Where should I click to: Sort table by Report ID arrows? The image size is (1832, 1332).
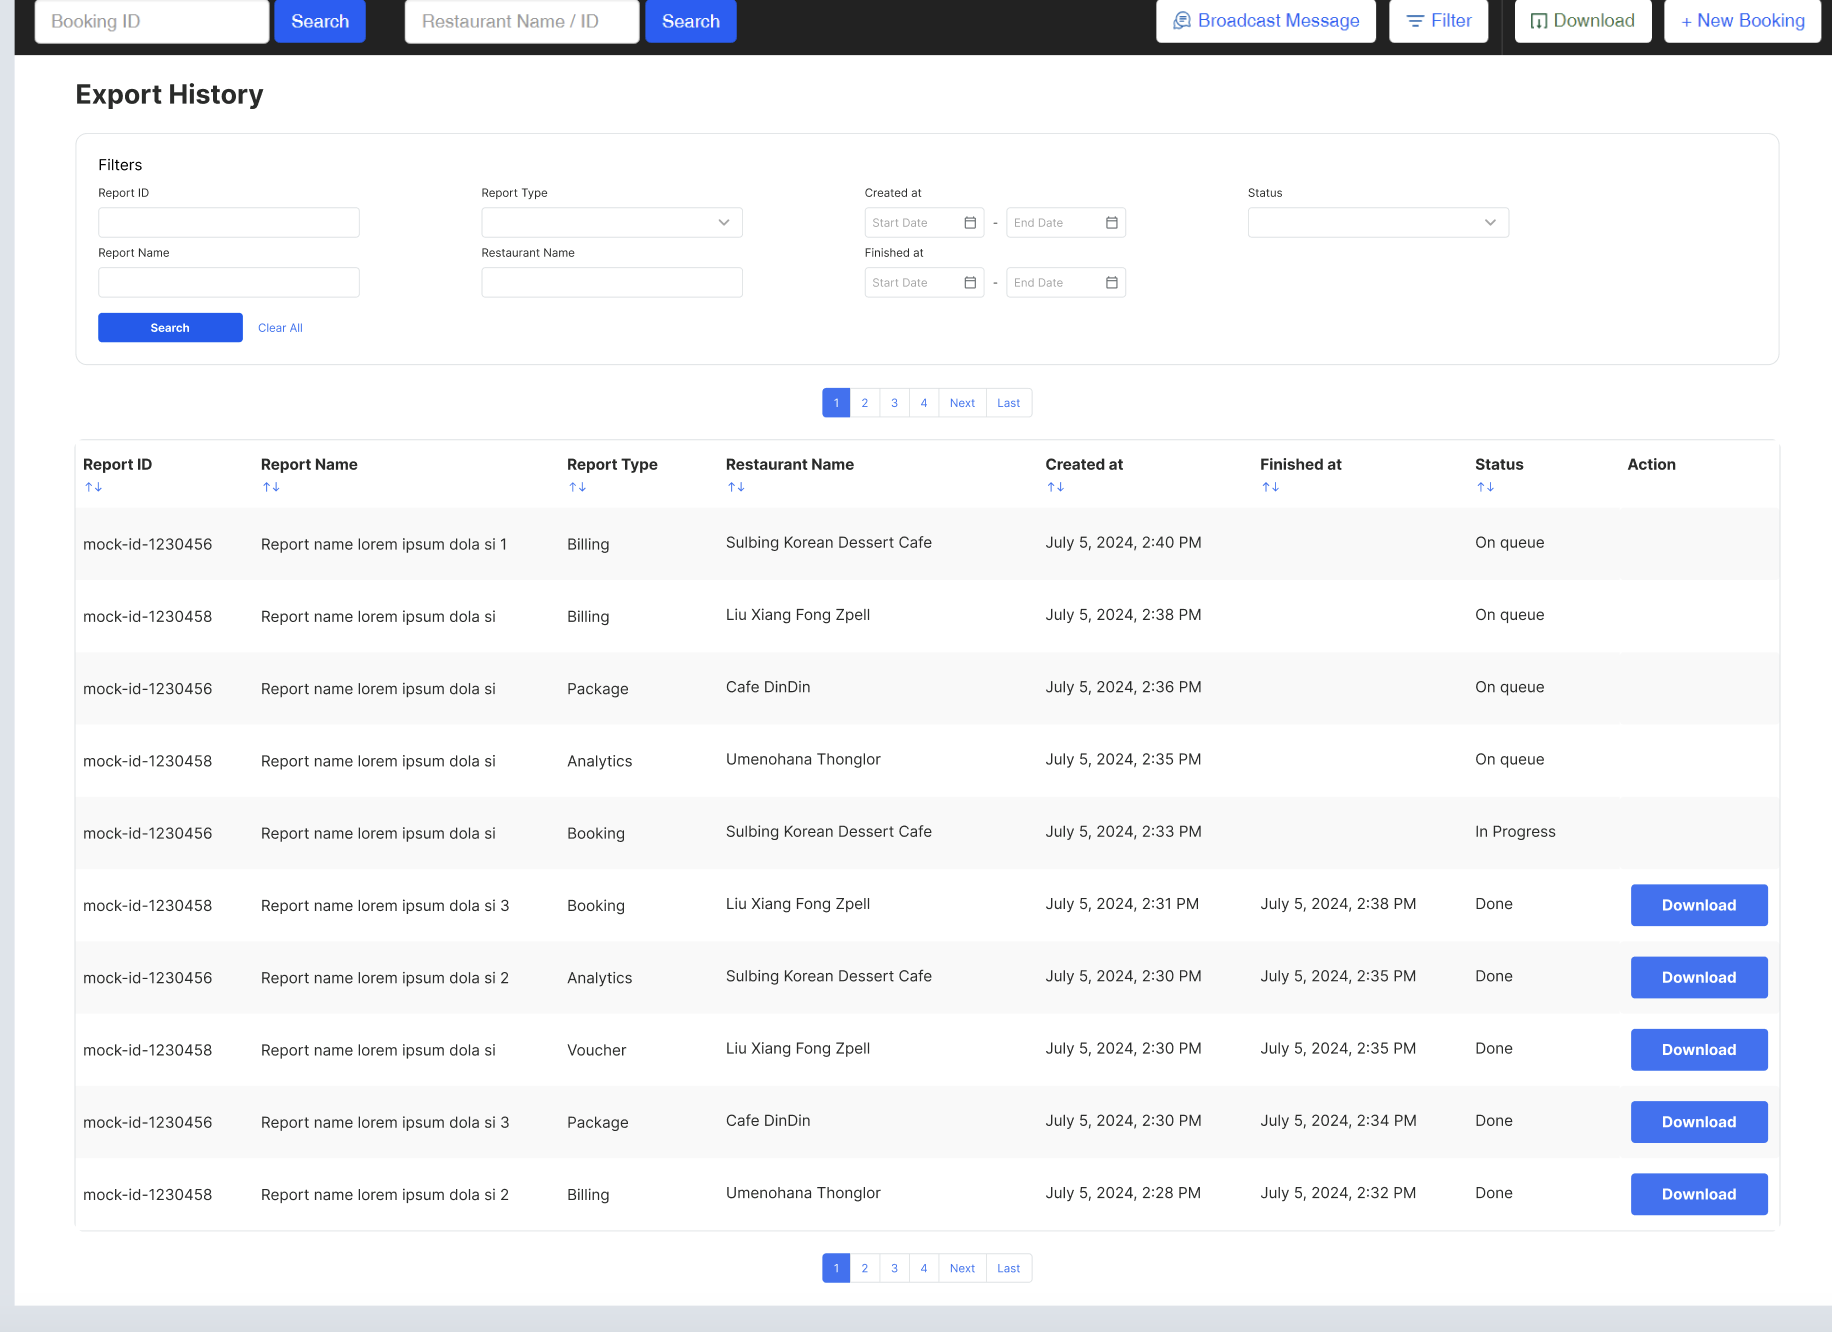[x=93, y=487]
